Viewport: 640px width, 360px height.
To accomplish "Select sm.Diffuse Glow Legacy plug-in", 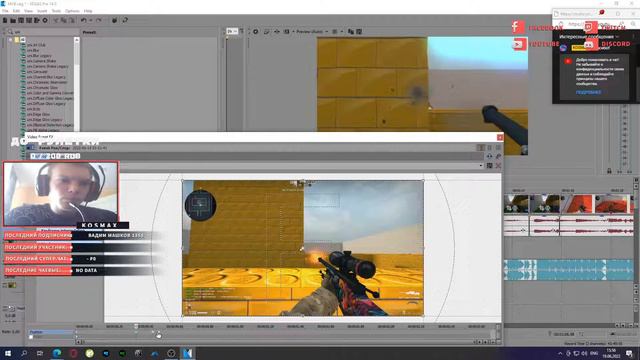I will [47, 103].
